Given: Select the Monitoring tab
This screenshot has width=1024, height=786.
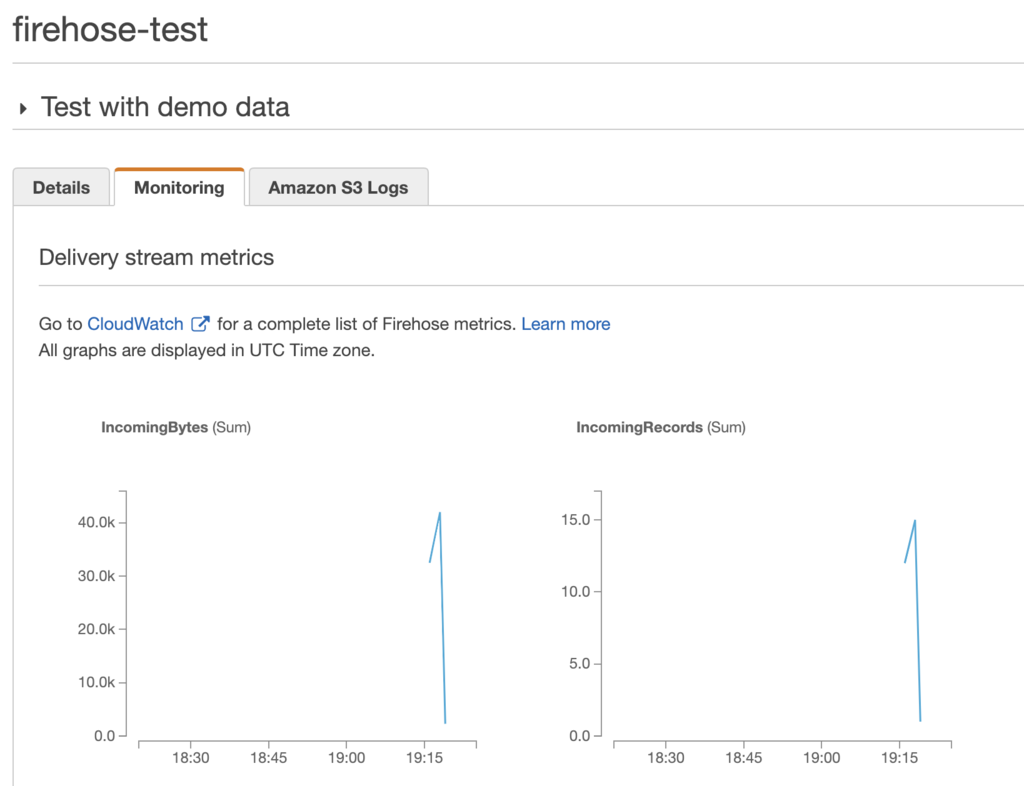Looking at the screenshot, I should [x=179, y=187].
